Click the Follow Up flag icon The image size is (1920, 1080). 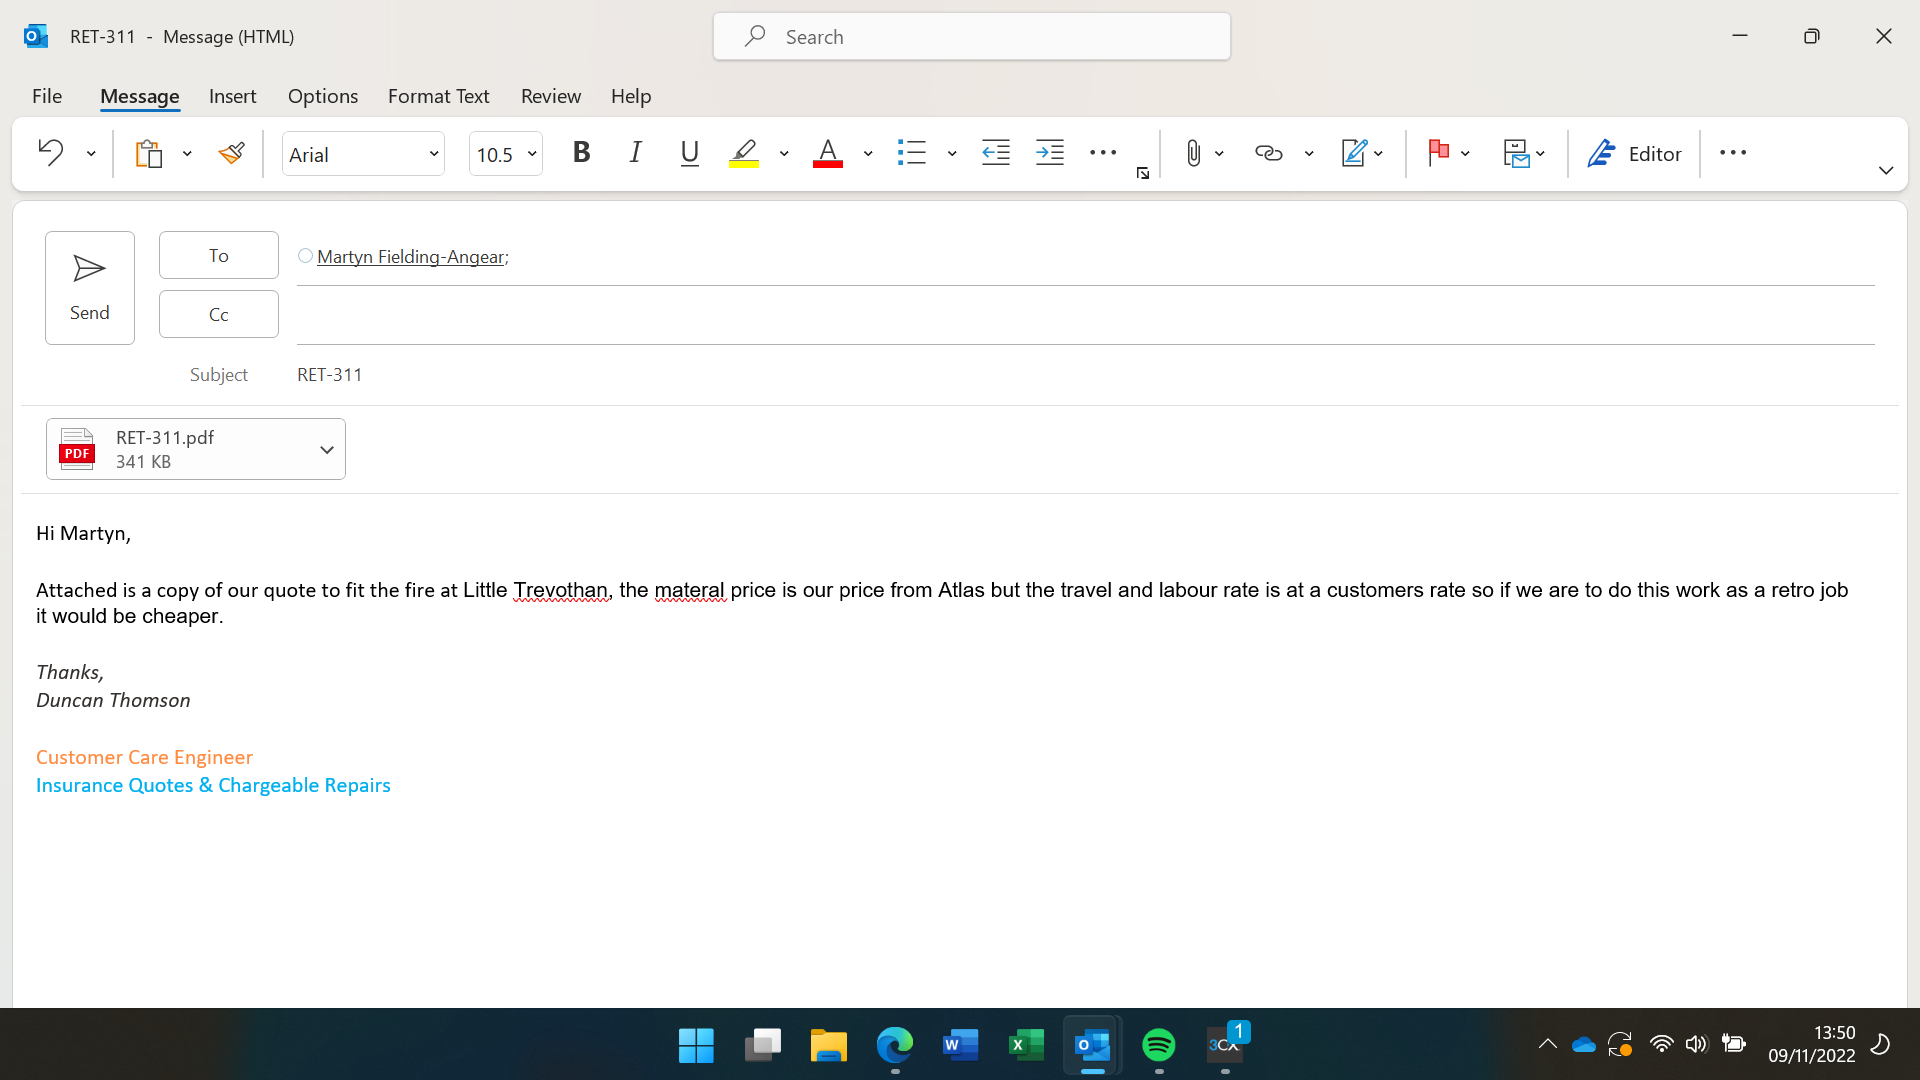(1438, 153)
